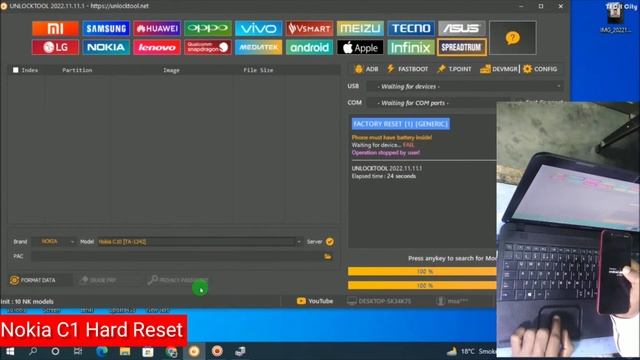
Task: Select the Lenovo brand logo
Action: (157, 47)
